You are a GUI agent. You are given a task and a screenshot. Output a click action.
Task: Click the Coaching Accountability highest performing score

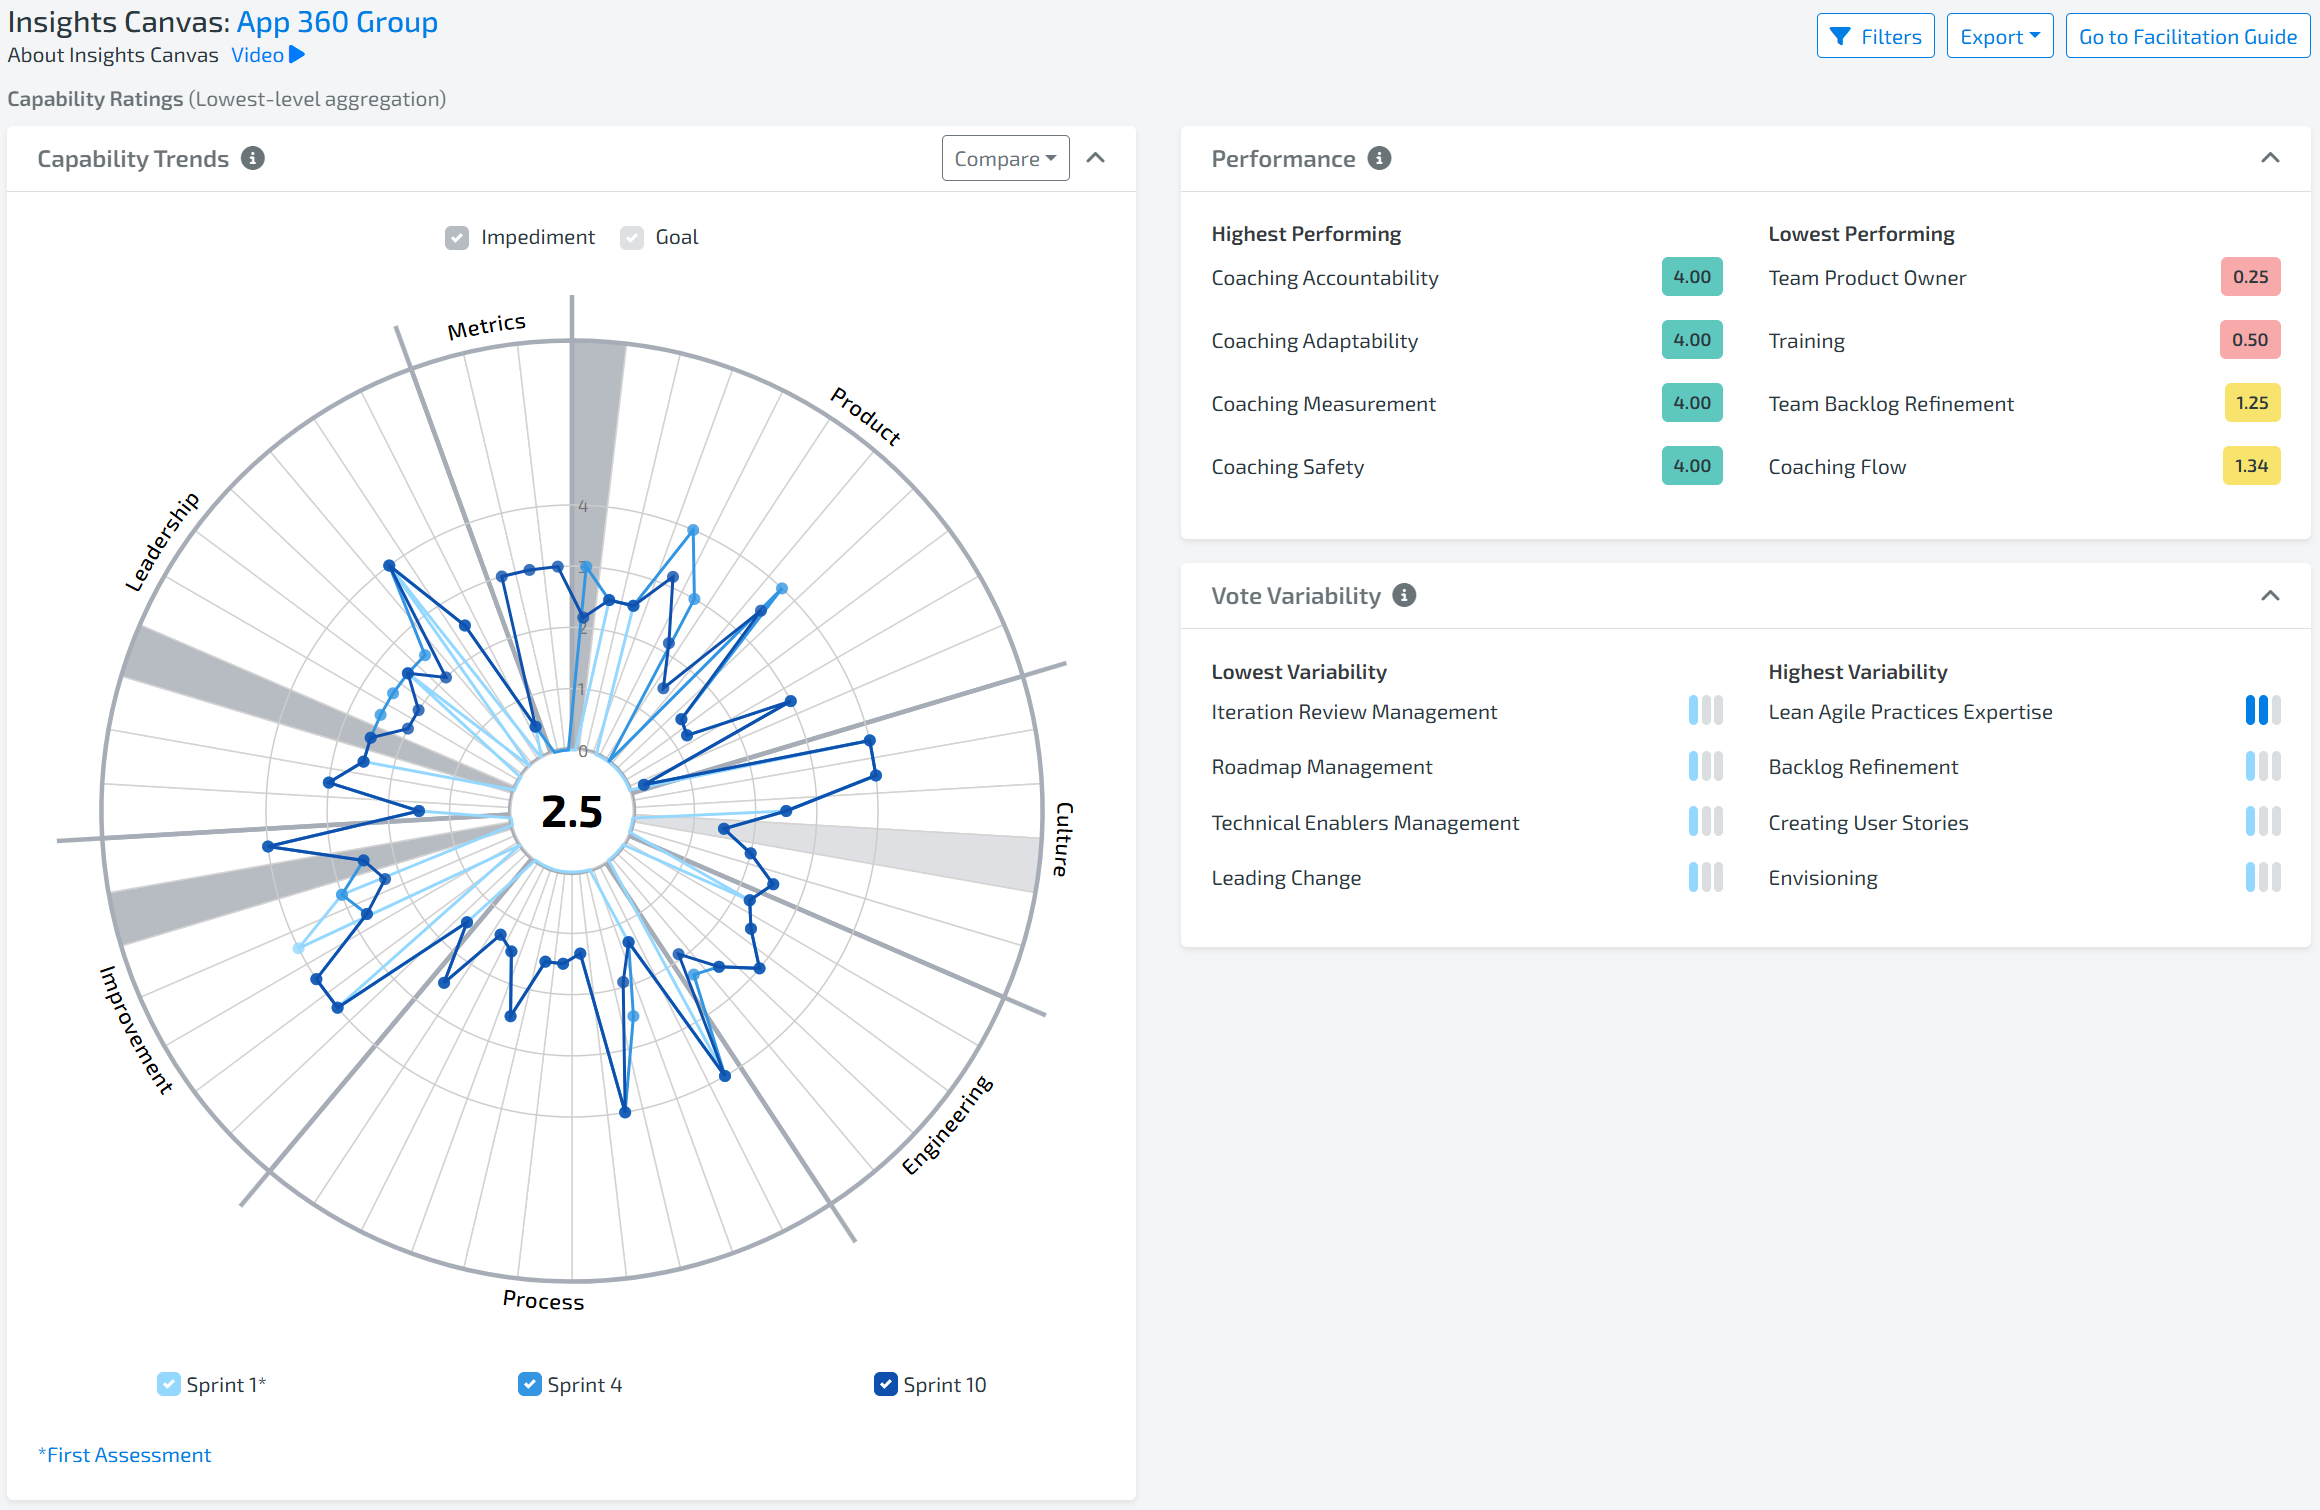(x=1693, y=277)
